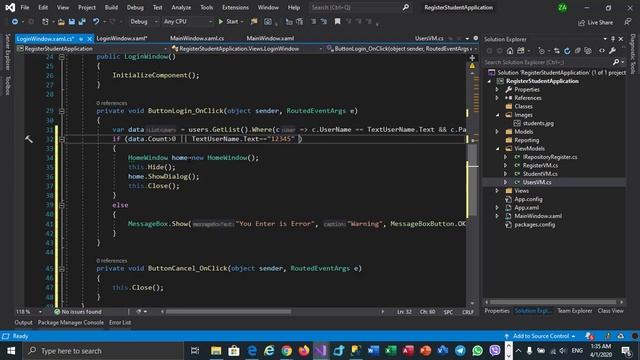Toggle pin on LoginWindow.xaml.cs tab
Viewport: 640px width, 360px height.
click(x=81, y=39)
